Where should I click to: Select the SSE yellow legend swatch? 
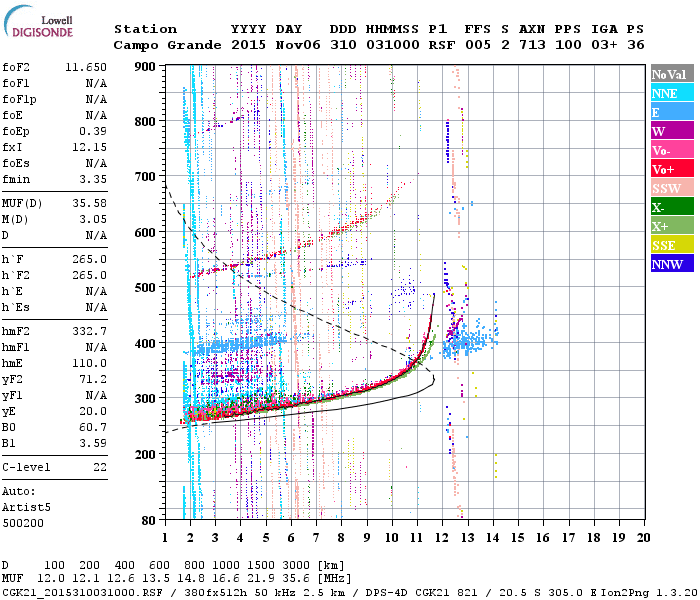pyautogui.click(x=672, y=245)
